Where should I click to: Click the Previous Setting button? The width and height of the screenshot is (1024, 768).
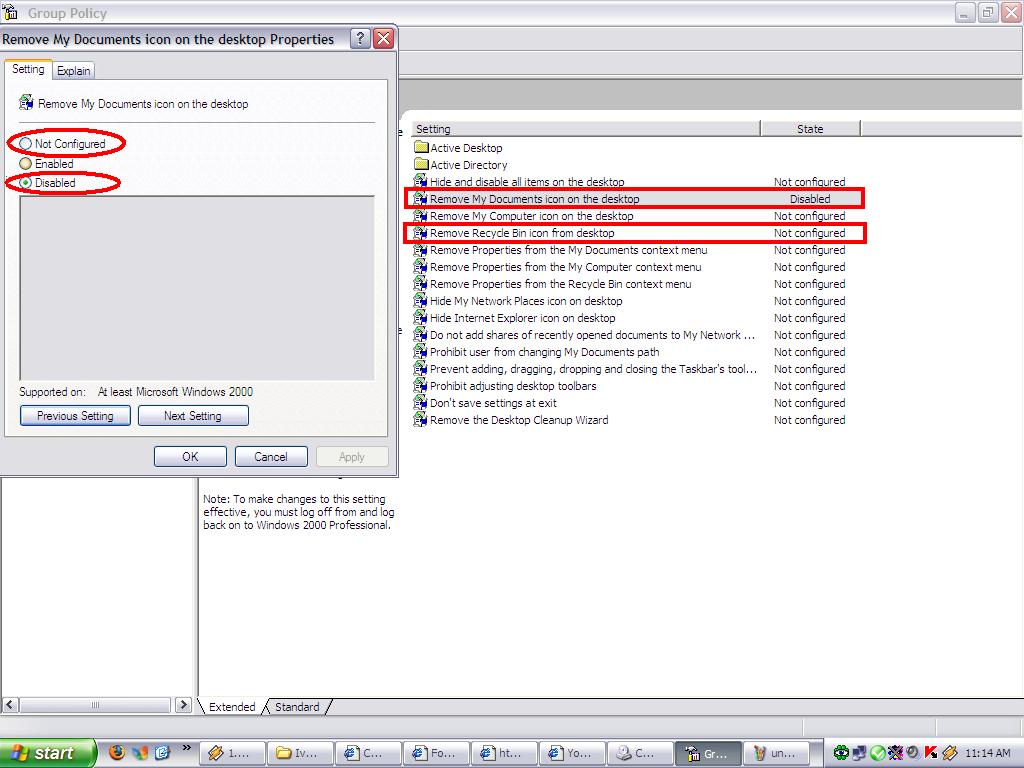click(75, 415)
